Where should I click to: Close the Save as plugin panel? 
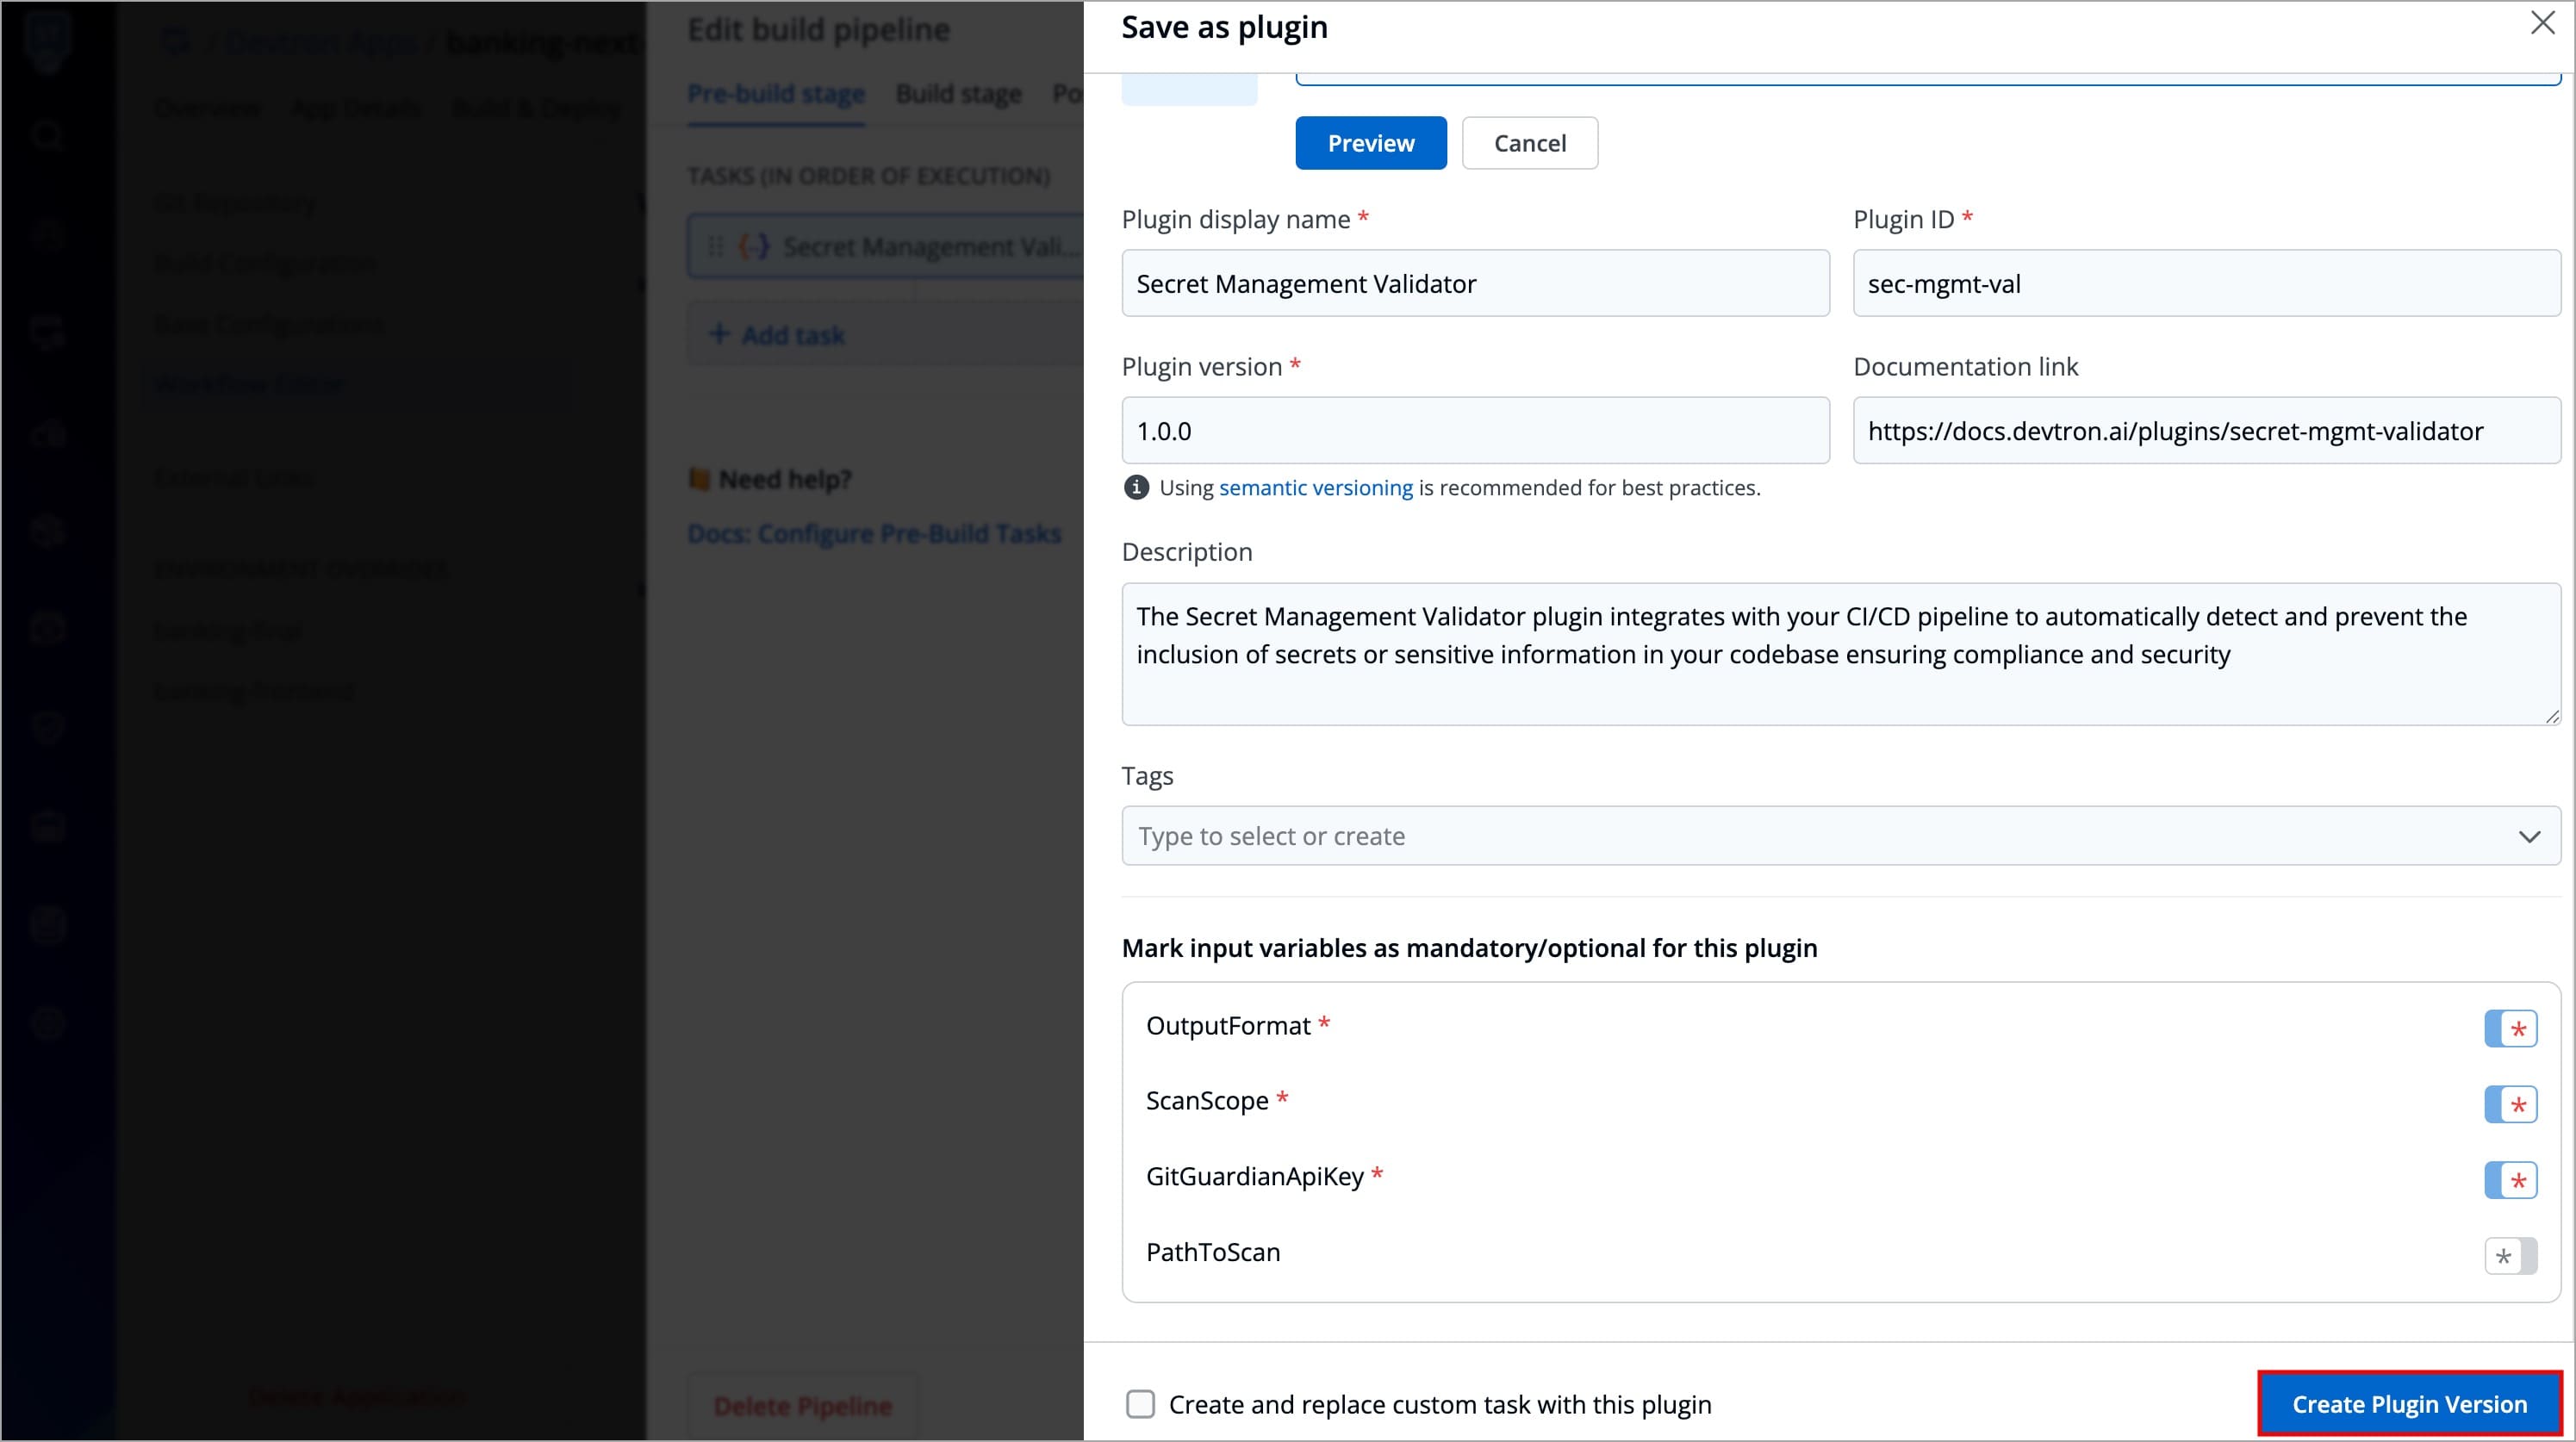[2542, 24]
